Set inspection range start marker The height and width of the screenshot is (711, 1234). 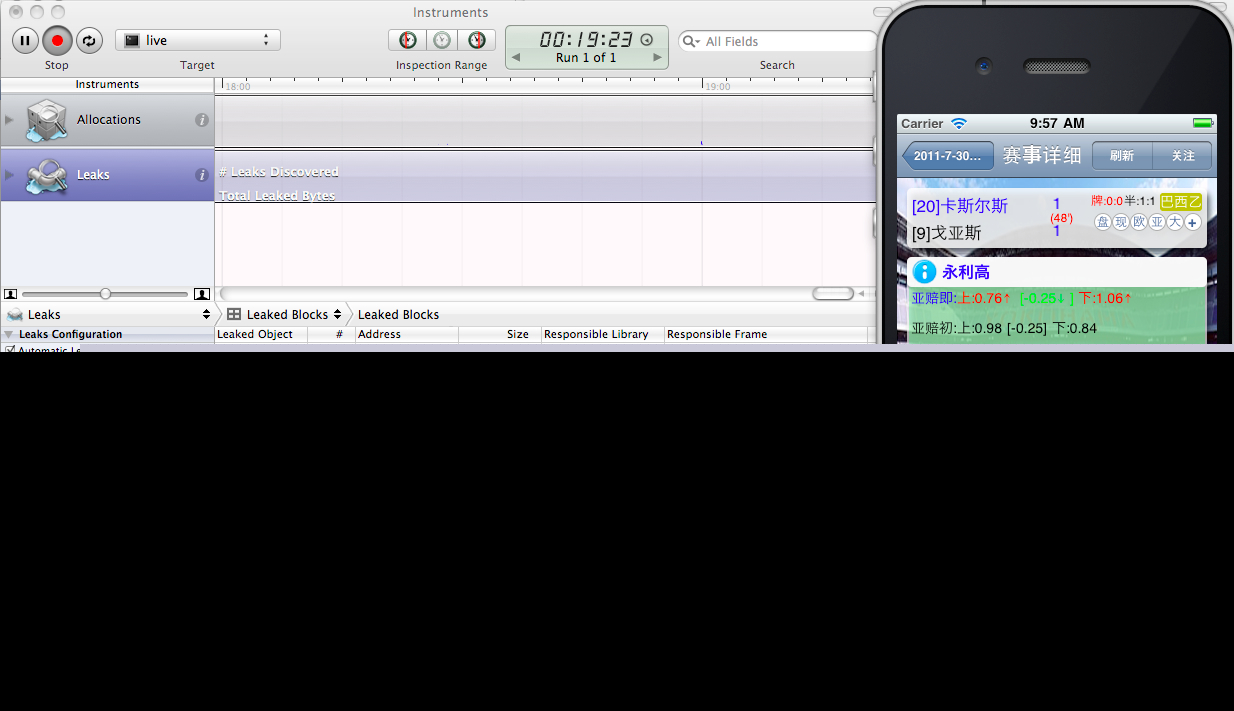(x=408, y=40)
